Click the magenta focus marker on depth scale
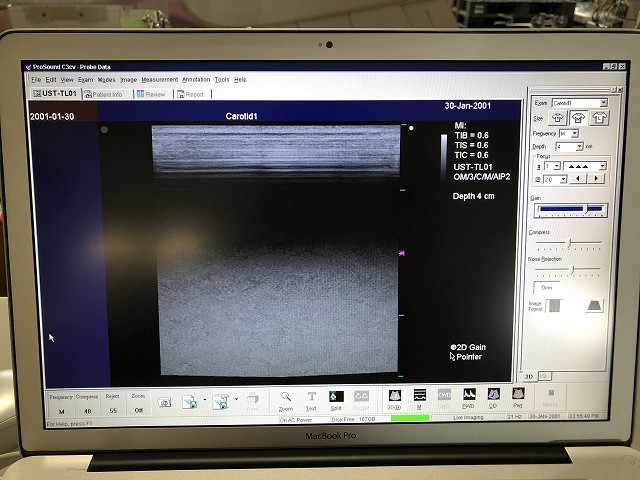 point(402,253)
